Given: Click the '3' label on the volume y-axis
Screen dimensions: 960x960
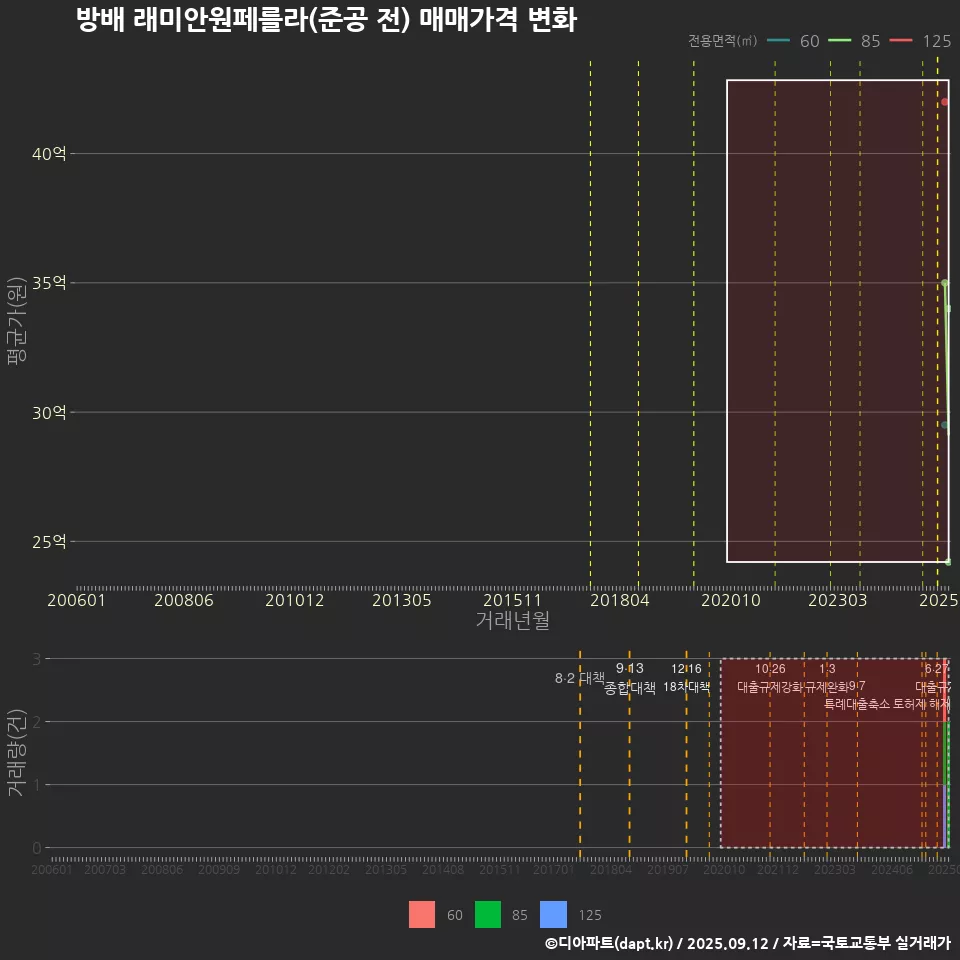Looking at the screenshot, I should tap(37, 659).
